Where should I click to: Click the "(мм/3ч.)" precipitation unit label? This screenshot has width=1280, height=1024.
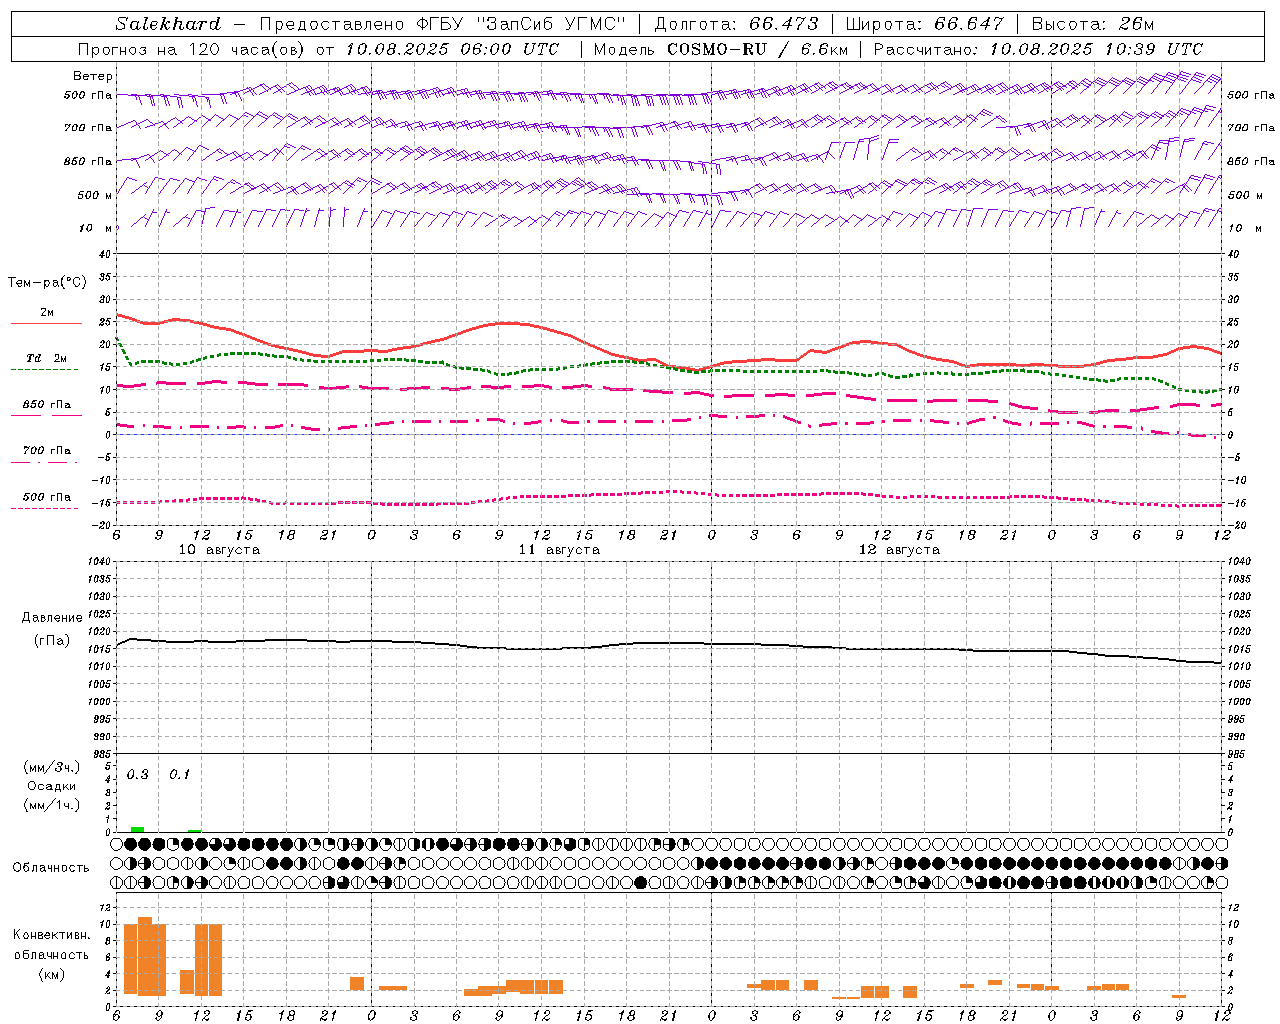click(x=52, y=767)
